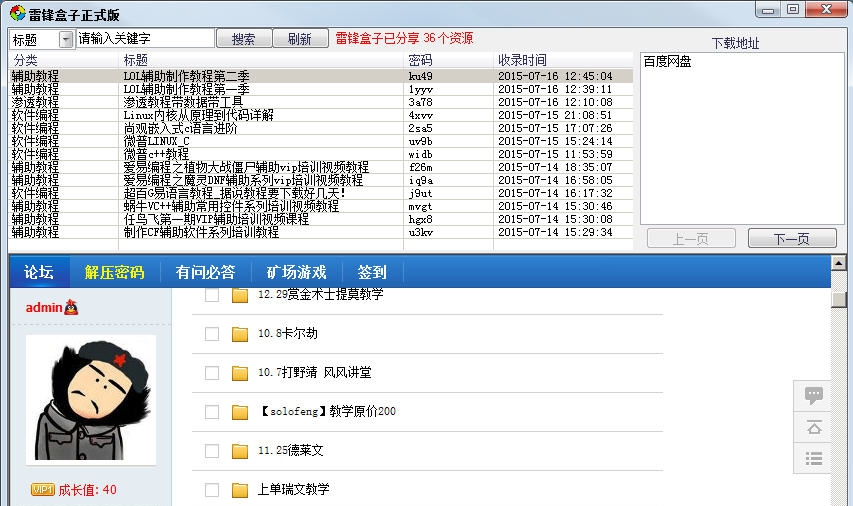Image resolution: width=853 pixels, height=506 pixels.
Task: Click timestamp 2015-07-15 21:08:51
Action: [555, 115]
